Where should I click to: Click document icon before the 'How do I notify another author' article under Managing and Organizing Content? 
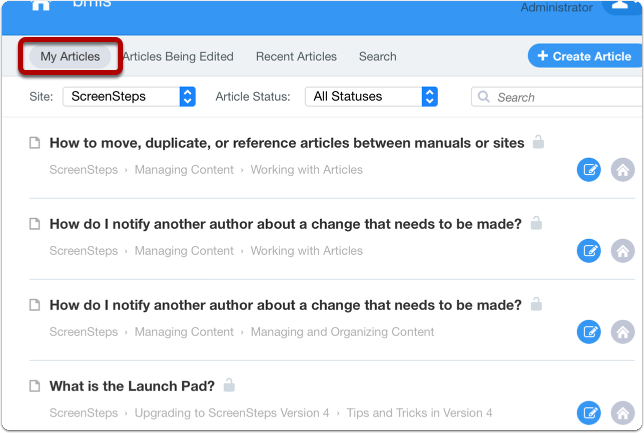pyautogui.click(x=35, y=305)
